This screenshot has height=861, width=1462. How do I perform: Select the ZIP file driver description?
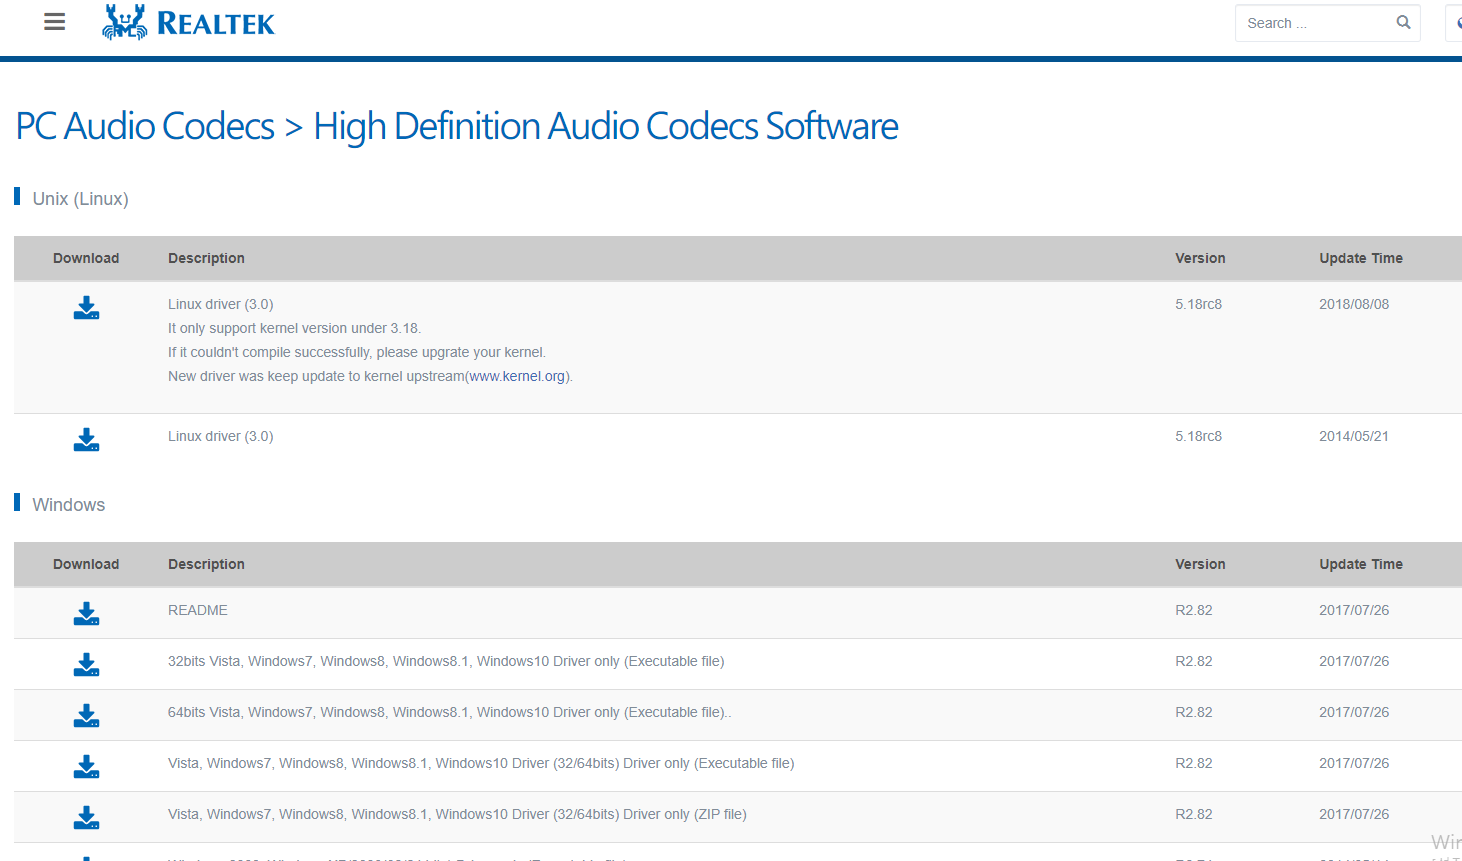457,814
